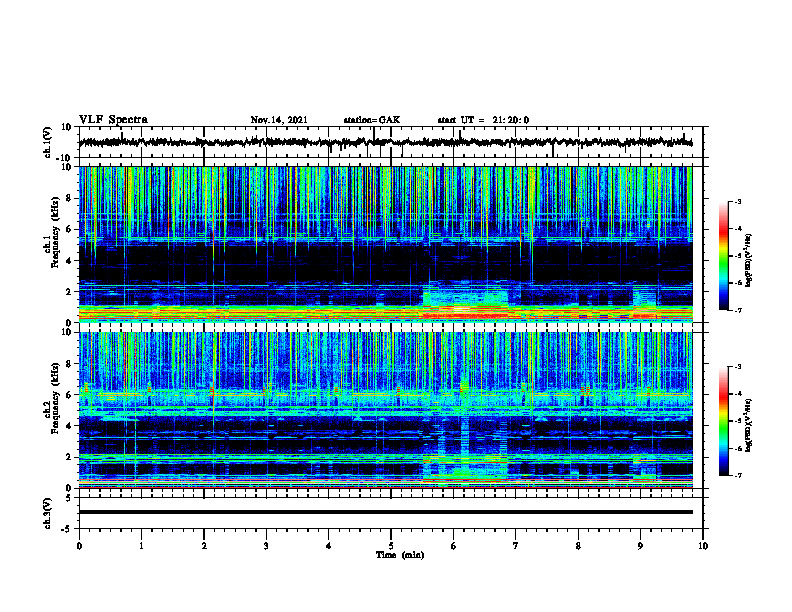Select the "start UT = 21:20:0" text
Viewport: 792px width, 612px height.
coord(483,120)
